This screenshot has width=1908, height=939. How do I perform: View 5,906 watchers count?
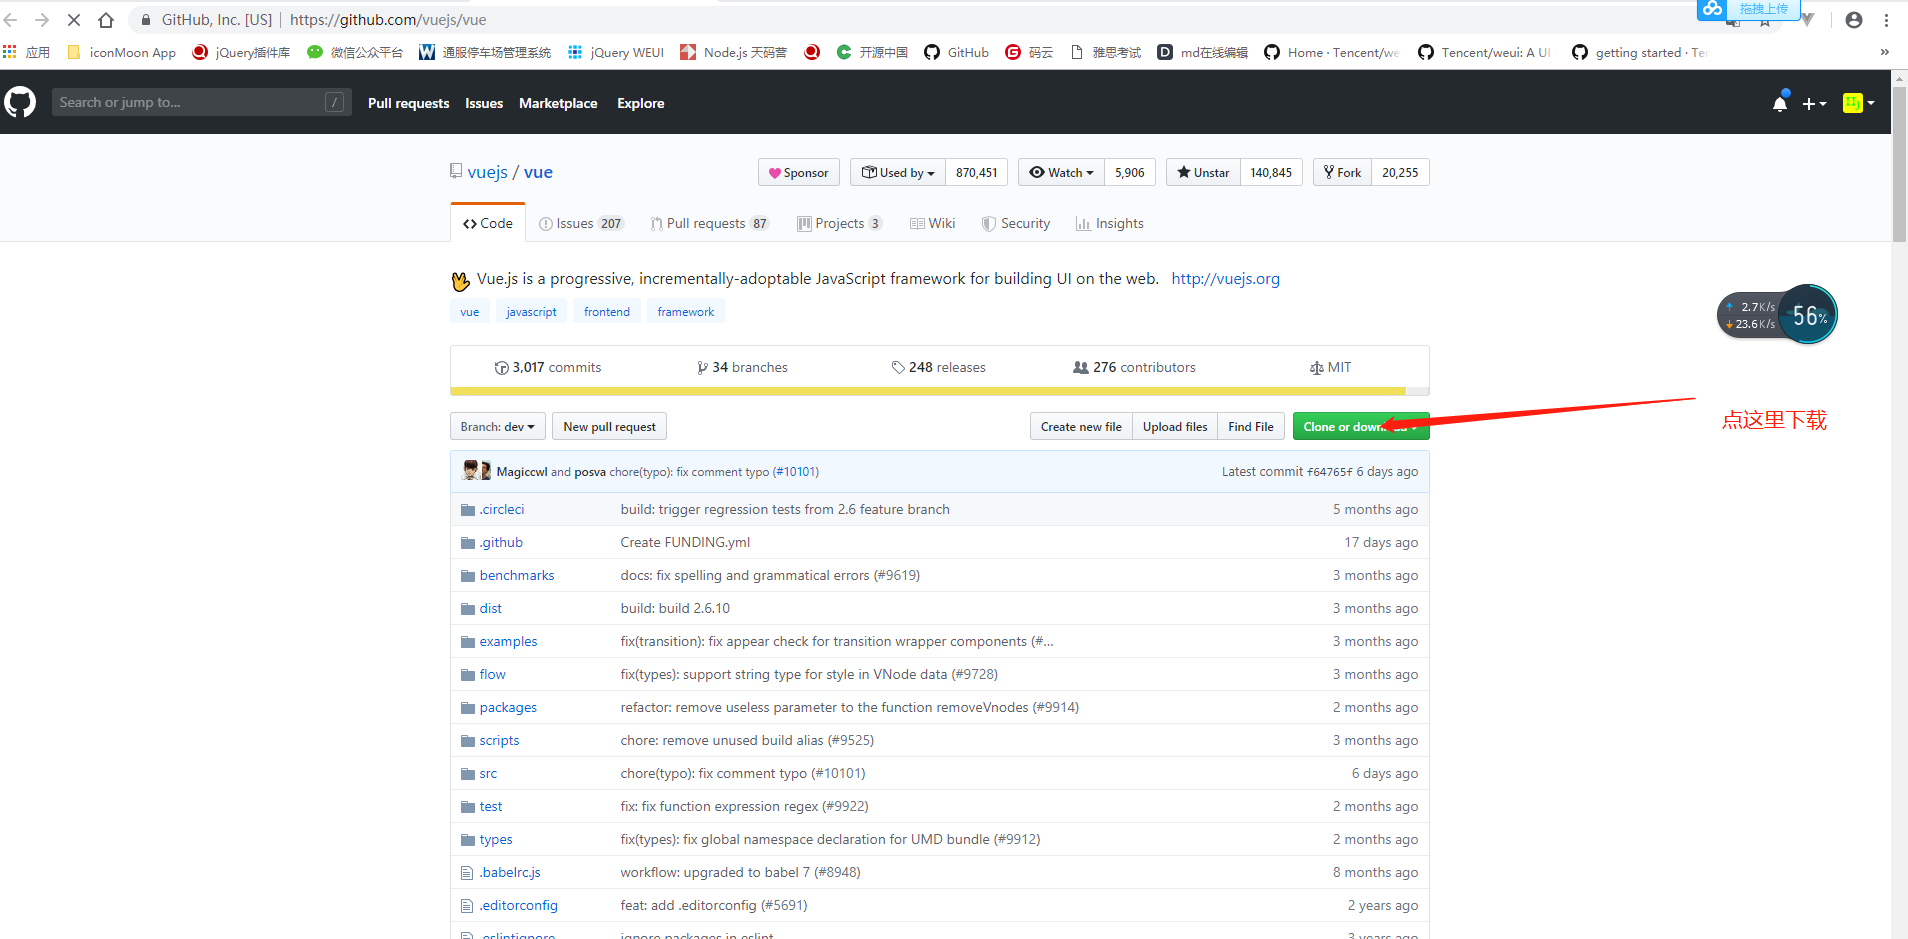pos(1130,172)
